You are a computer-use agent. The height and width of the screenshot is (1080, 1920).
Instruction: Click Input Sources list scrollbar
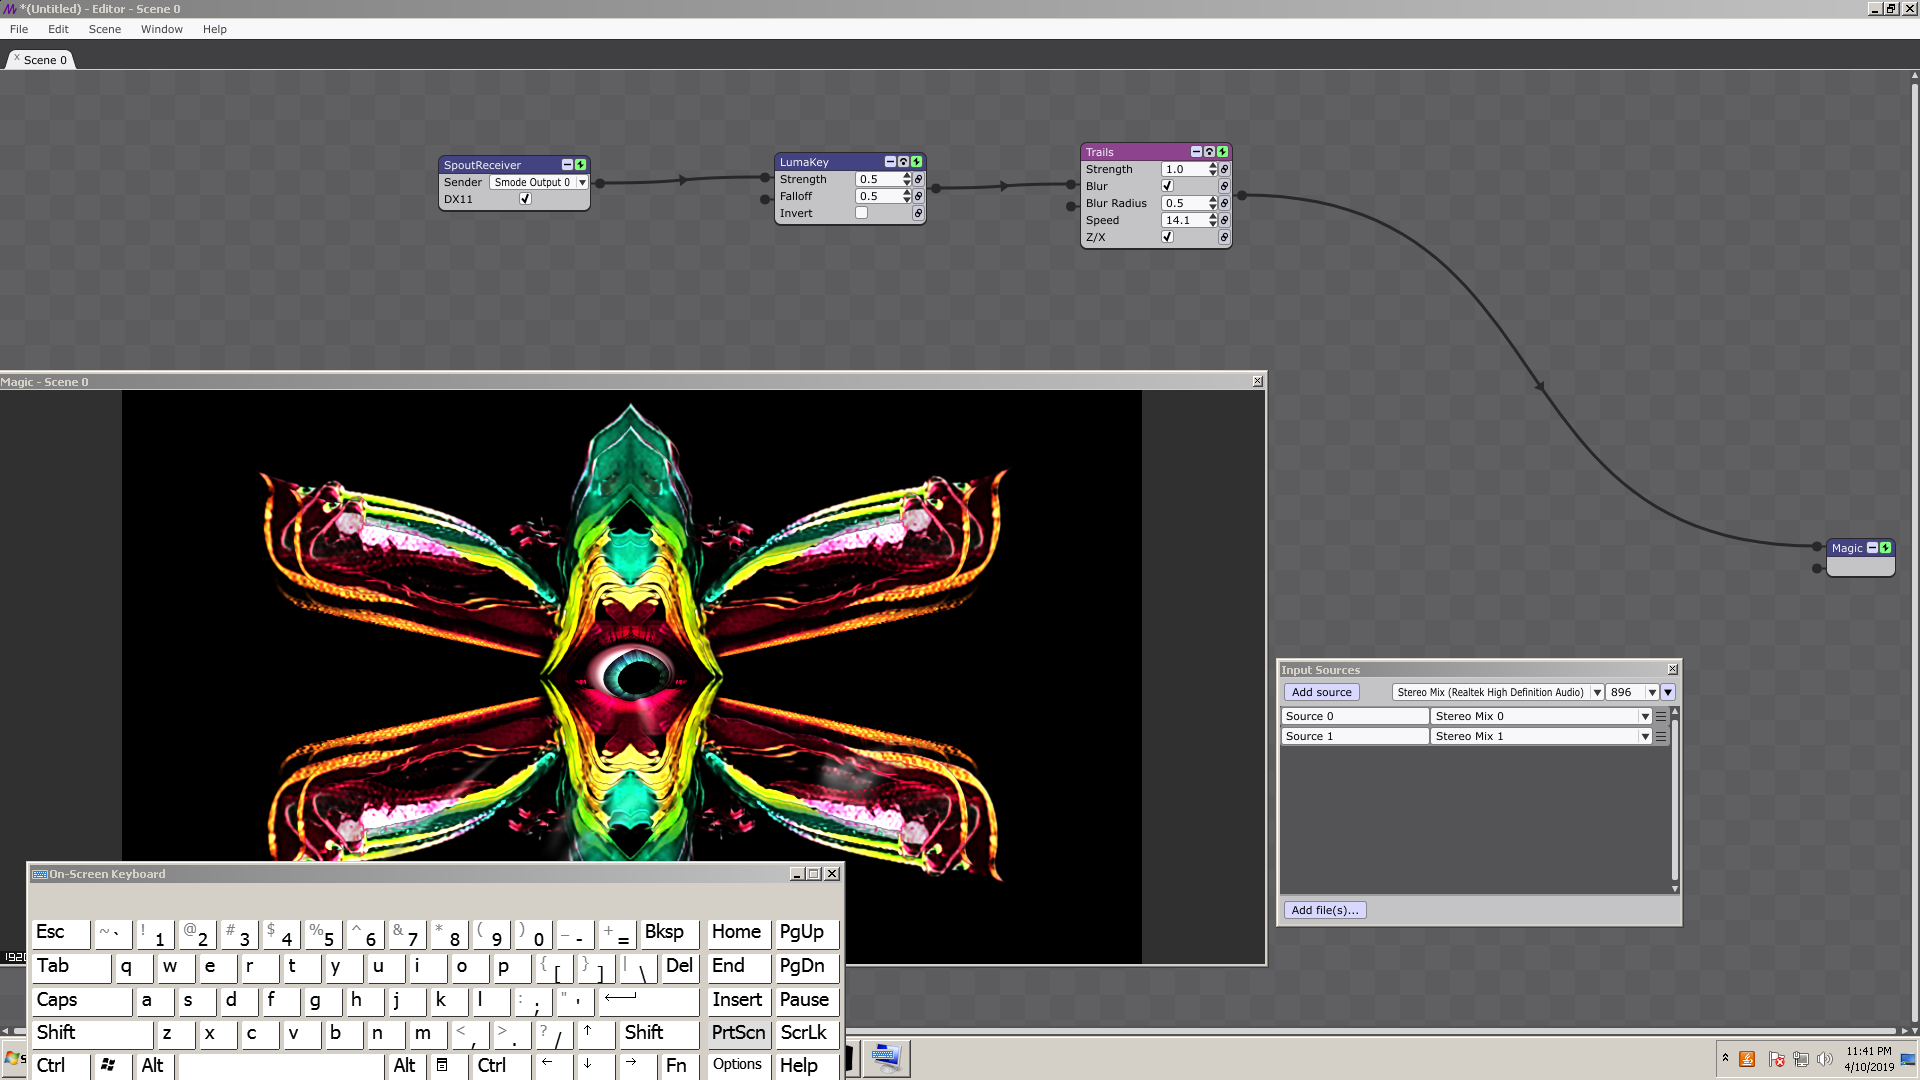pyautogui.click(x=1675, y=800)
